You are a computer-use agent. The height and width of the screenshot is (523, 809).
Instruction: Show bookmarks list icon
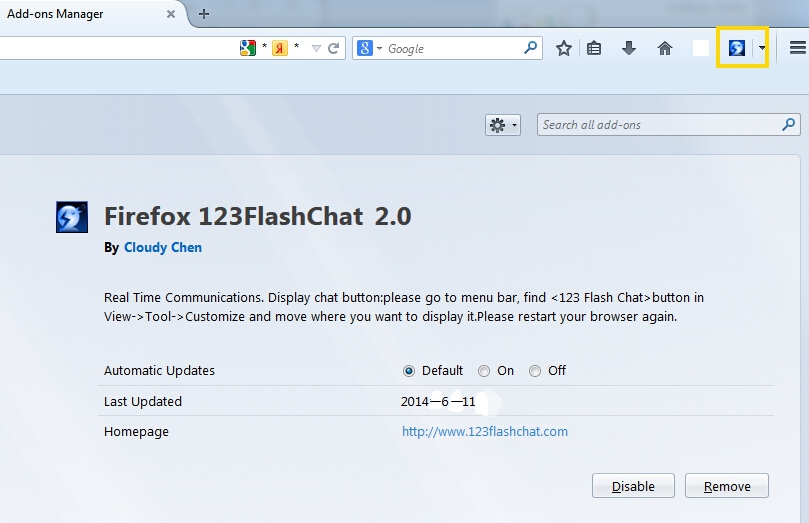[x=594, y=48]
